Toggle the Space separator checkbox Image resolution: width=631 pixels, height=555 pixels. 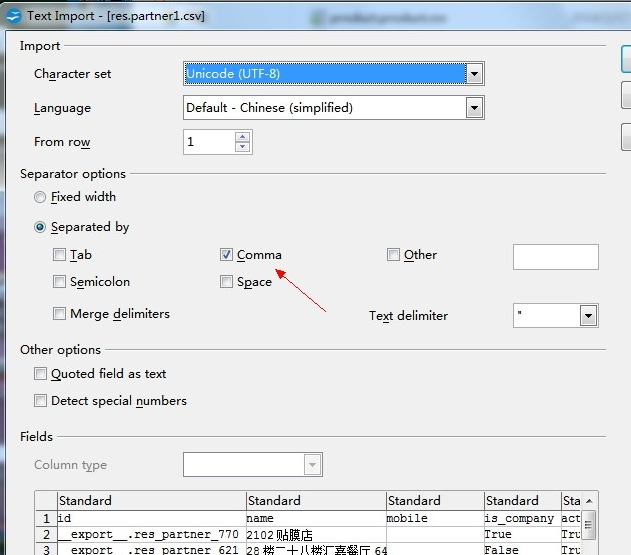point(227,283)
